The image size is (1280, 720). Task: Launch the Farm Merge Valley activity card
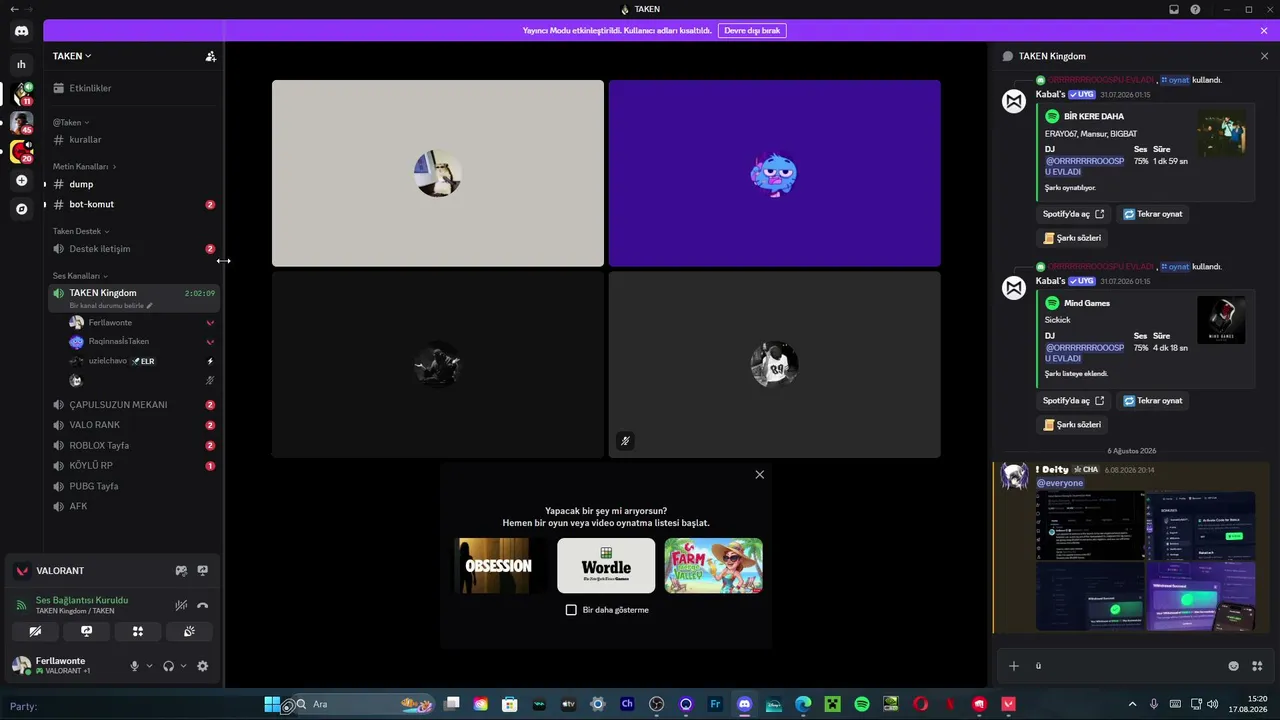[713, 566]
